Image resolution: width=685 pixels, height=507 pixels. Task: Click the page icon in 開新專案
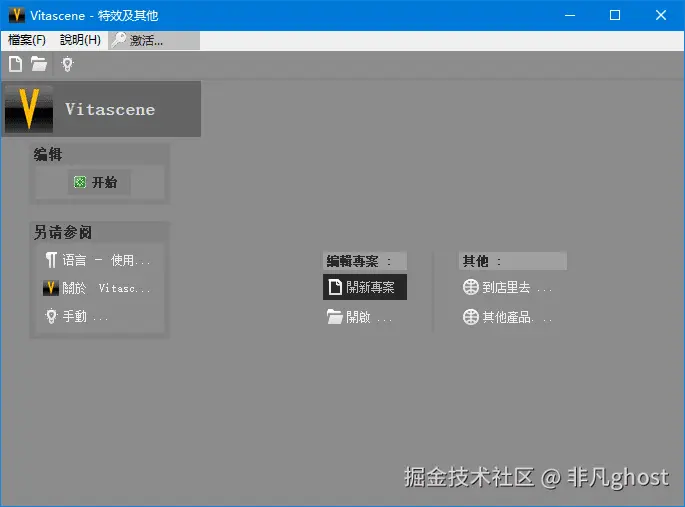pos(335,287)
